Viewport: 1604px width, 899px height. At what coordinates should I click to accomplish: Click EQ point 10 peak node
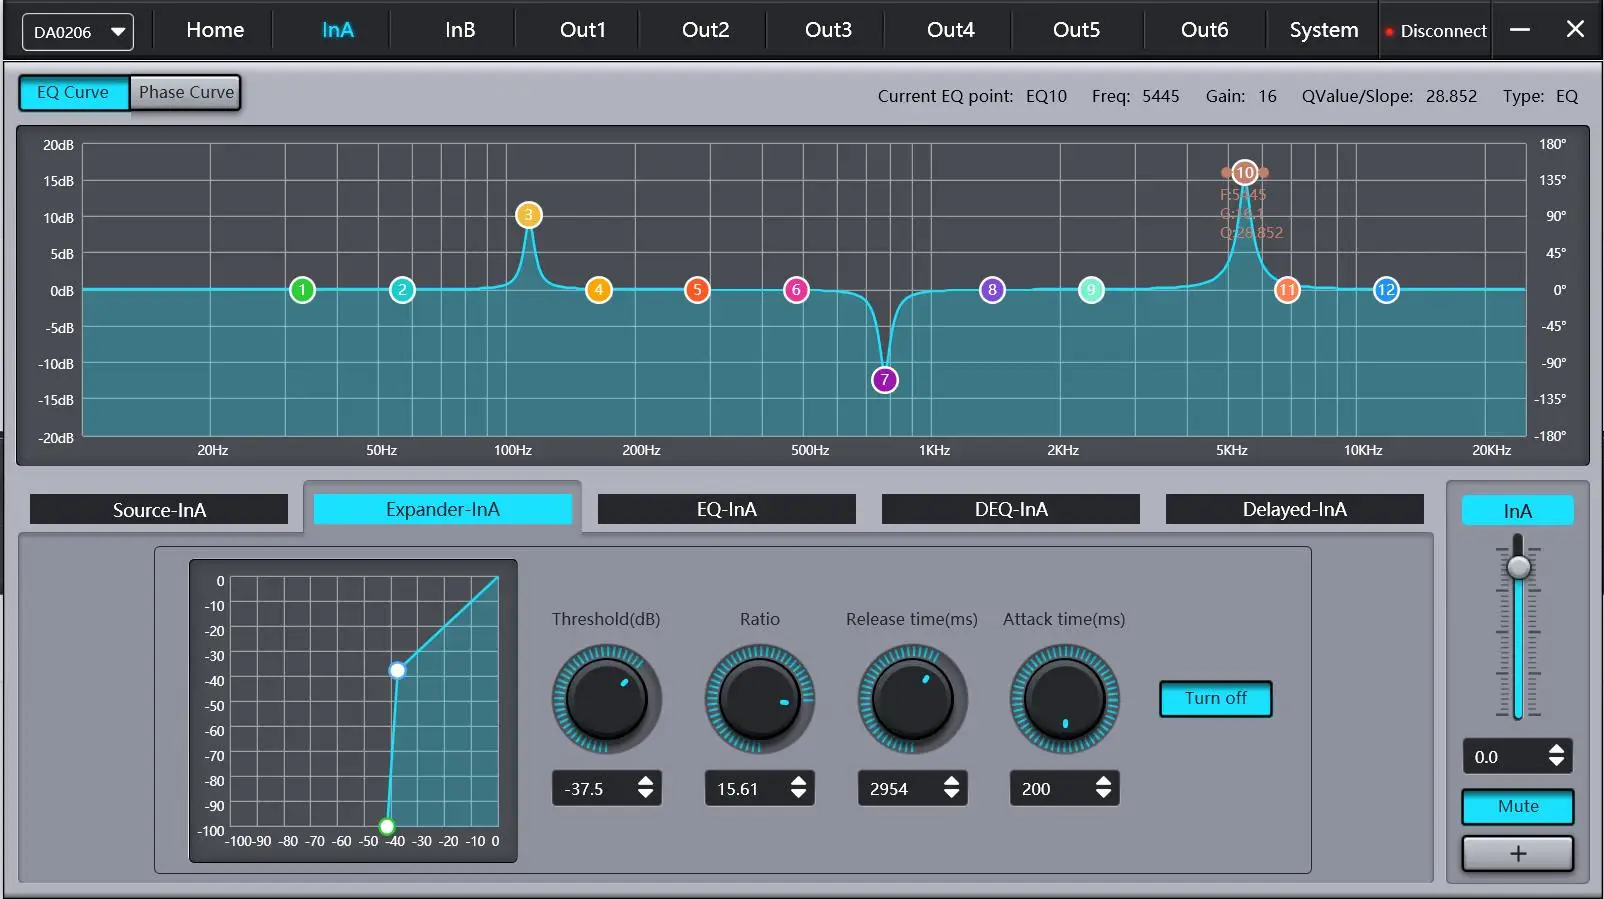[x=1244, y=173]
